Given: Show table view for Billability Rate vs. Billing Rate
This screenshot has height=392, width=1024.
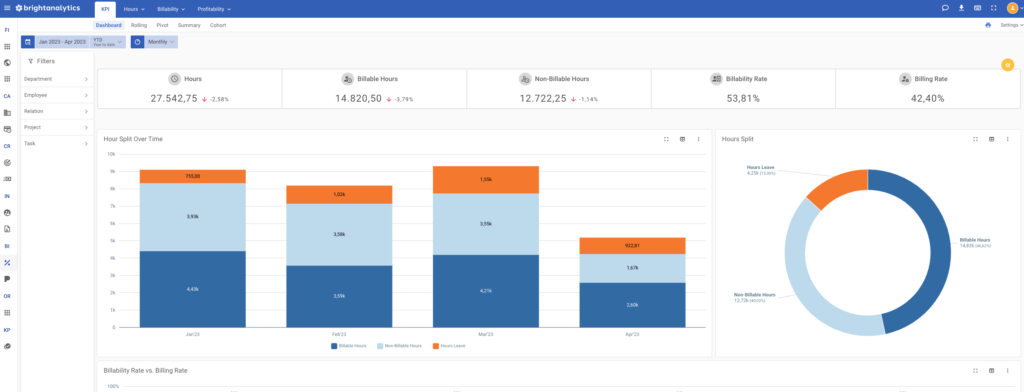Looking at the screenshot, I should coord(991,370).
